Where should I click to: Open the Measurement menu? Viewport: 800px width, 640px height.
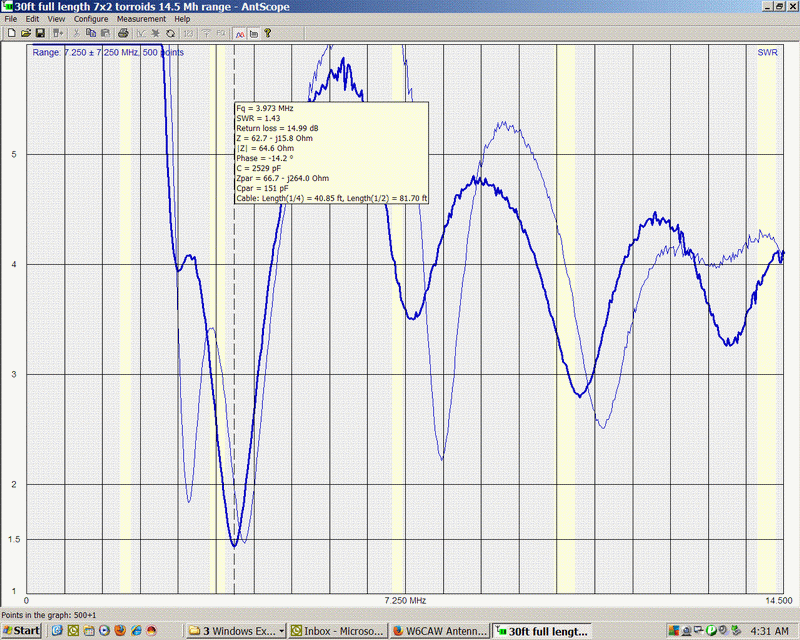[141, 19]
